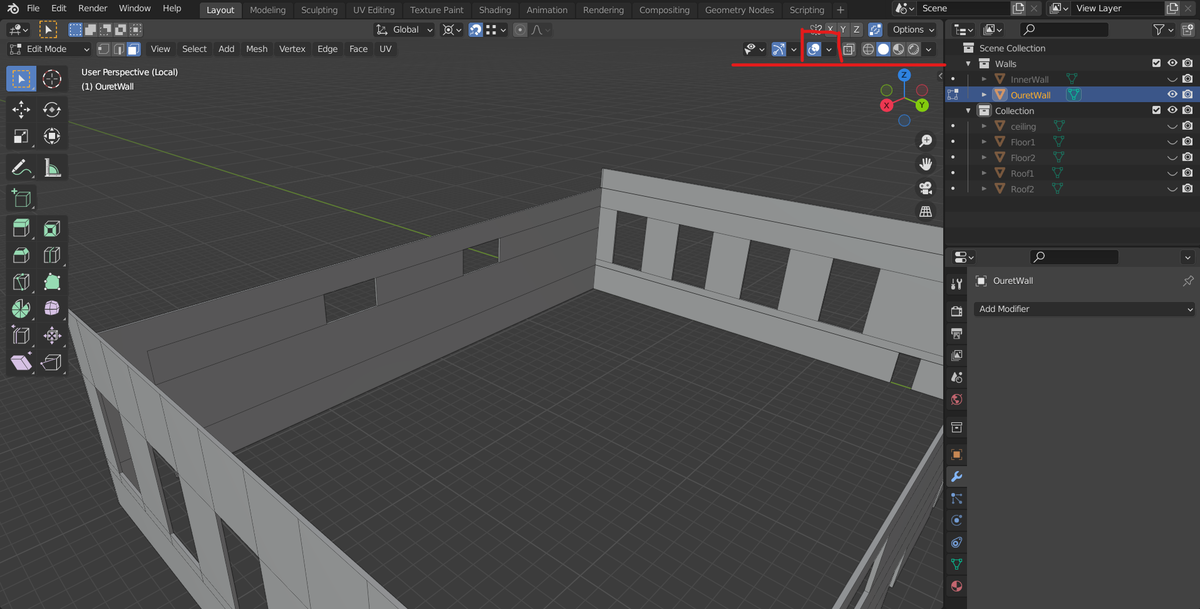Screen dimensions: 1200x609
Task: Select the Spin tool
Action: pyautogui.click(x=21, y=309)
